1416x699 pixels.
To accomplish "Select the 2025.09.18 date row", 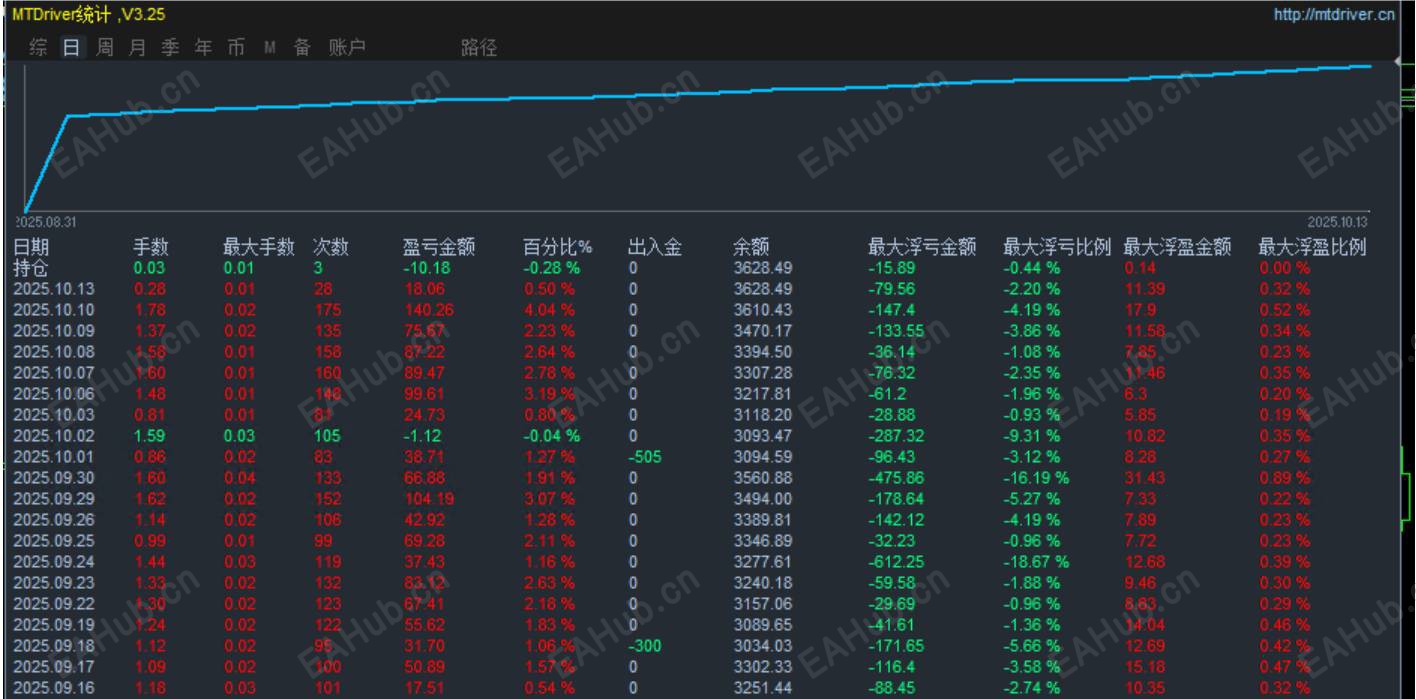I will click(x=52, y=646).
